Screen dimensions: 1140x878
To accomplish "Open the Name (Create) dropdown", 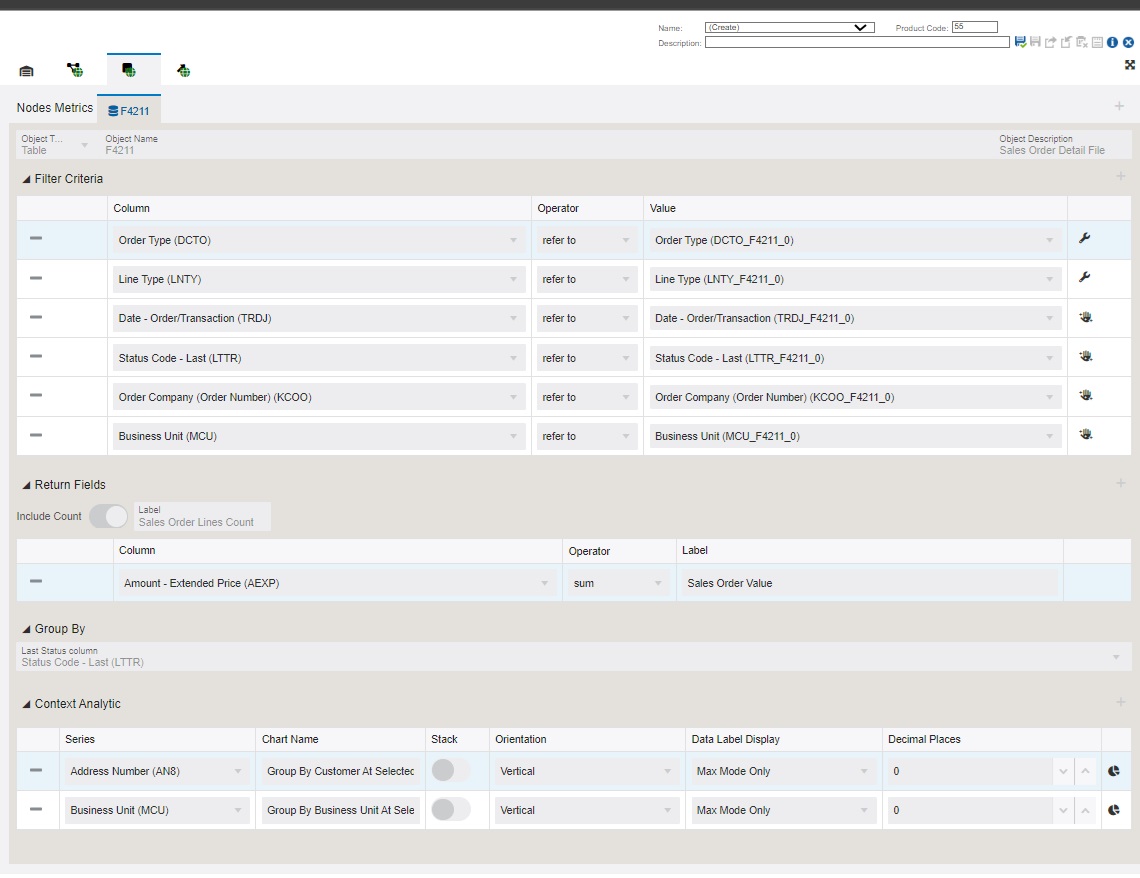I will coord(789,28).
